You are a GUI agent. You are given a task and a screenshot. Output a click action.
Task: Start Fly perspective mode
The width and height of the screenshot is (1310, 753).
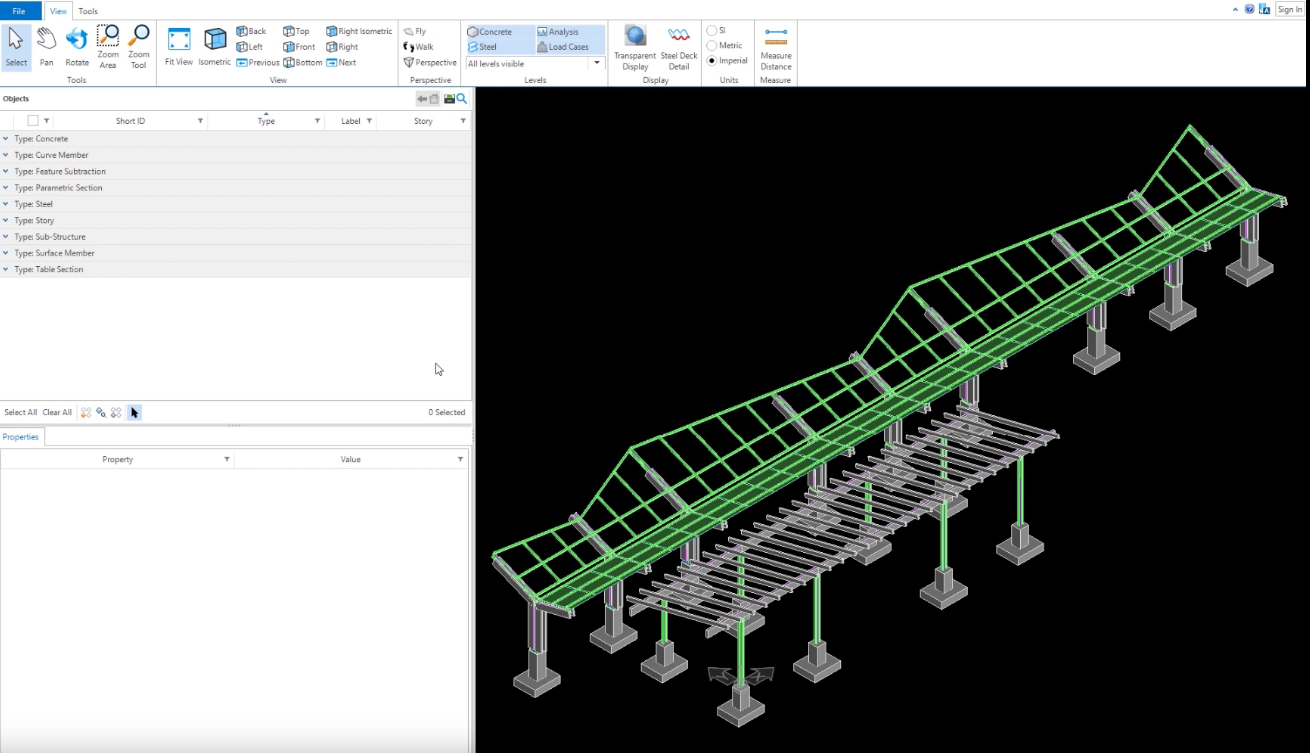pos(415,31)
